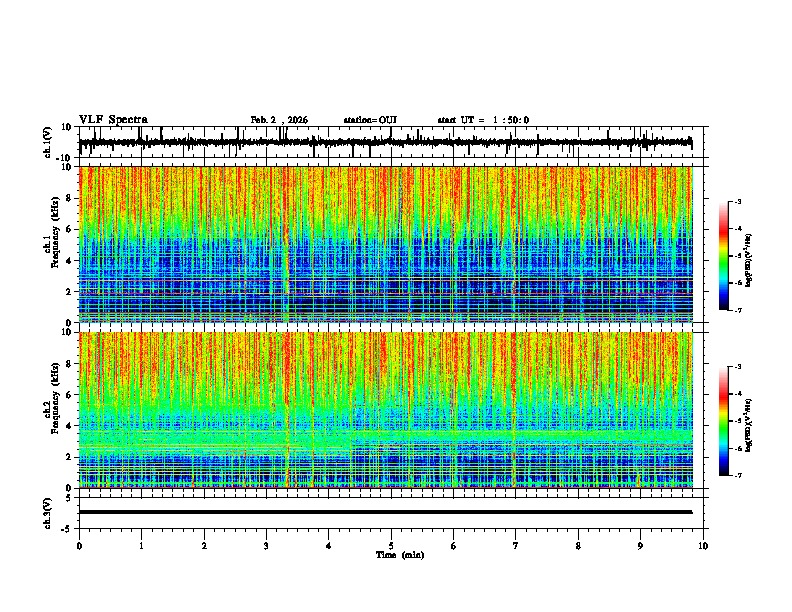Click the ch.2 spectrogram color scale bar
Viewport: 792px width, 612px height.
[x=724, y=421]
